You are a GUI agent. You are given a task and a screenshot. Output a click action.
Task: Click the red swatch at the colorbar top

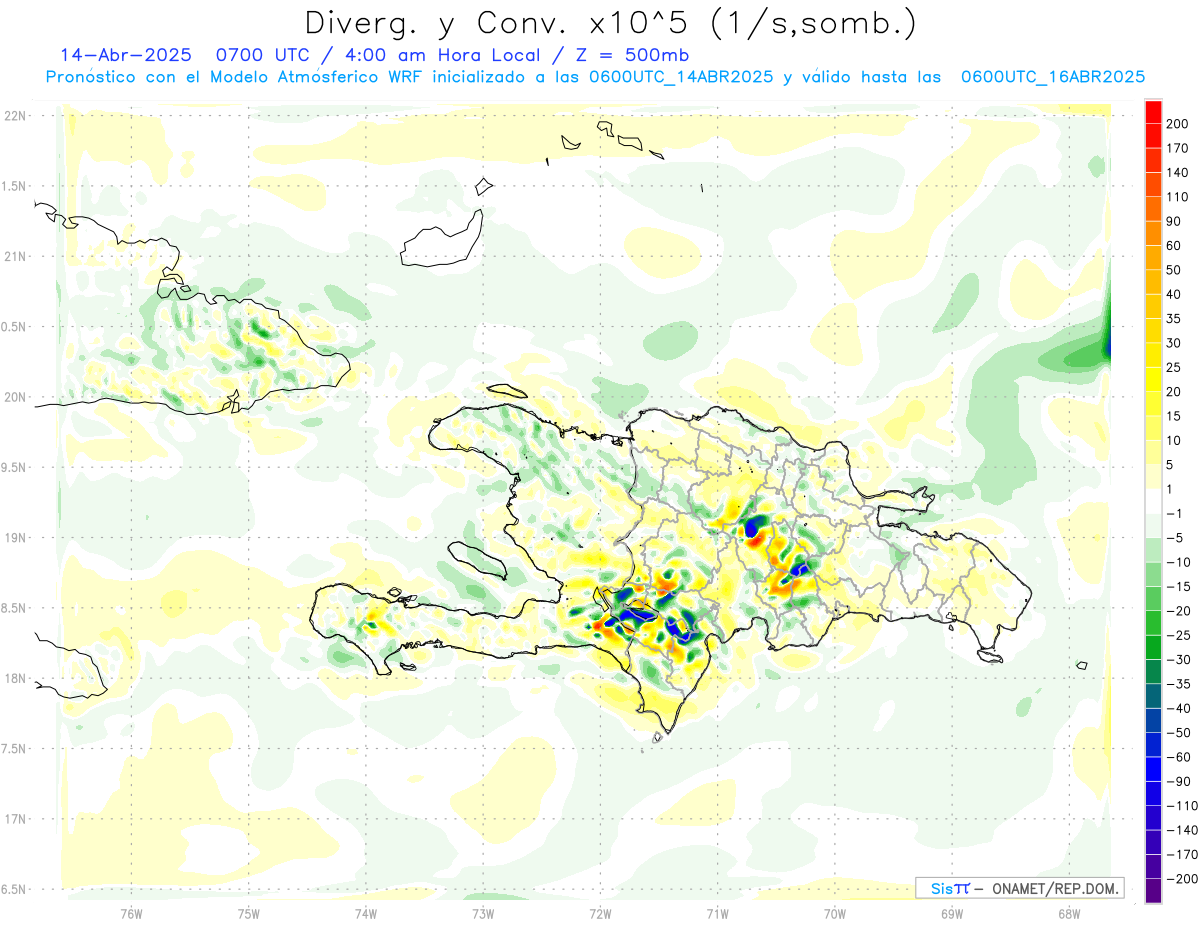point(1153,112)
